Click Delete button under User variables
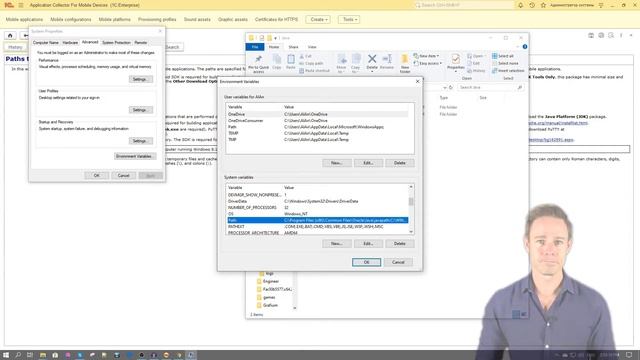640x360 pixels. (x=400, y=163)
